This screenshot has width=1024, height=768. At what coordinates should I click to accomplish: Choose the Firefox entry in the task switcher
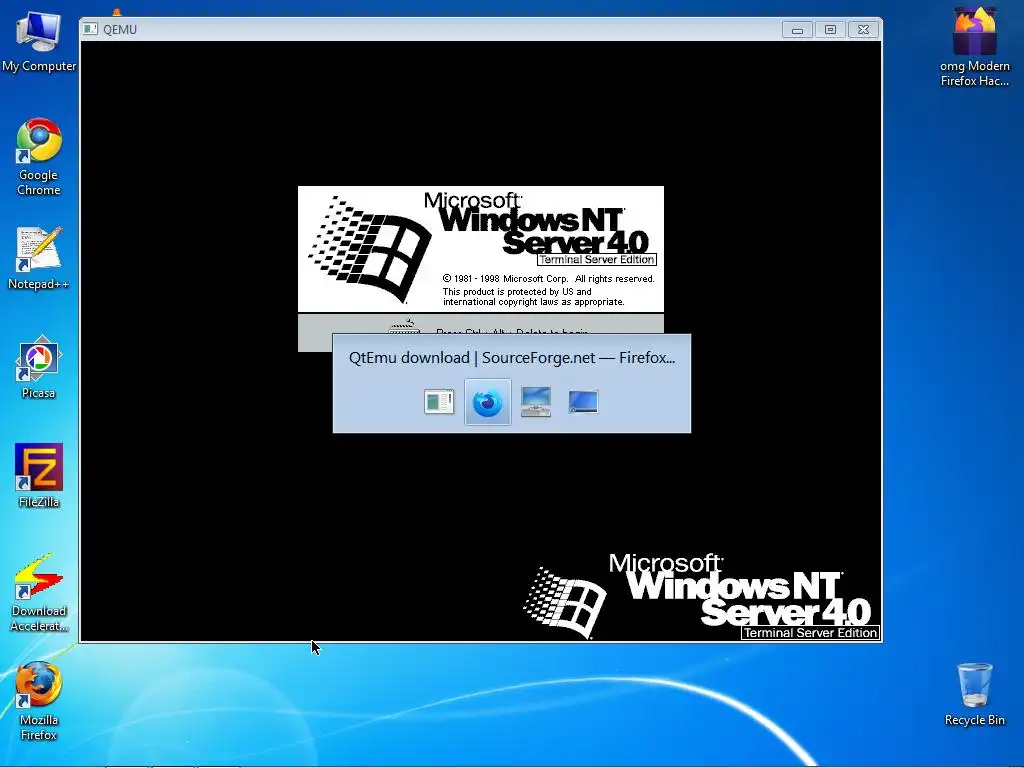click(x=487, y=402)
